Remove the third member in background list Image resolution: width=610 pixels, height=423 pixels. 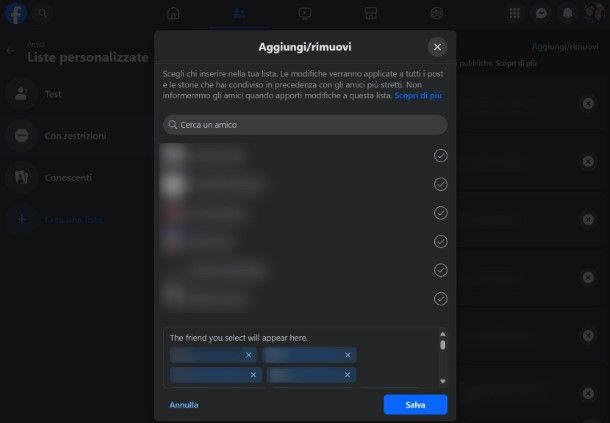click(x=588, y=219)
